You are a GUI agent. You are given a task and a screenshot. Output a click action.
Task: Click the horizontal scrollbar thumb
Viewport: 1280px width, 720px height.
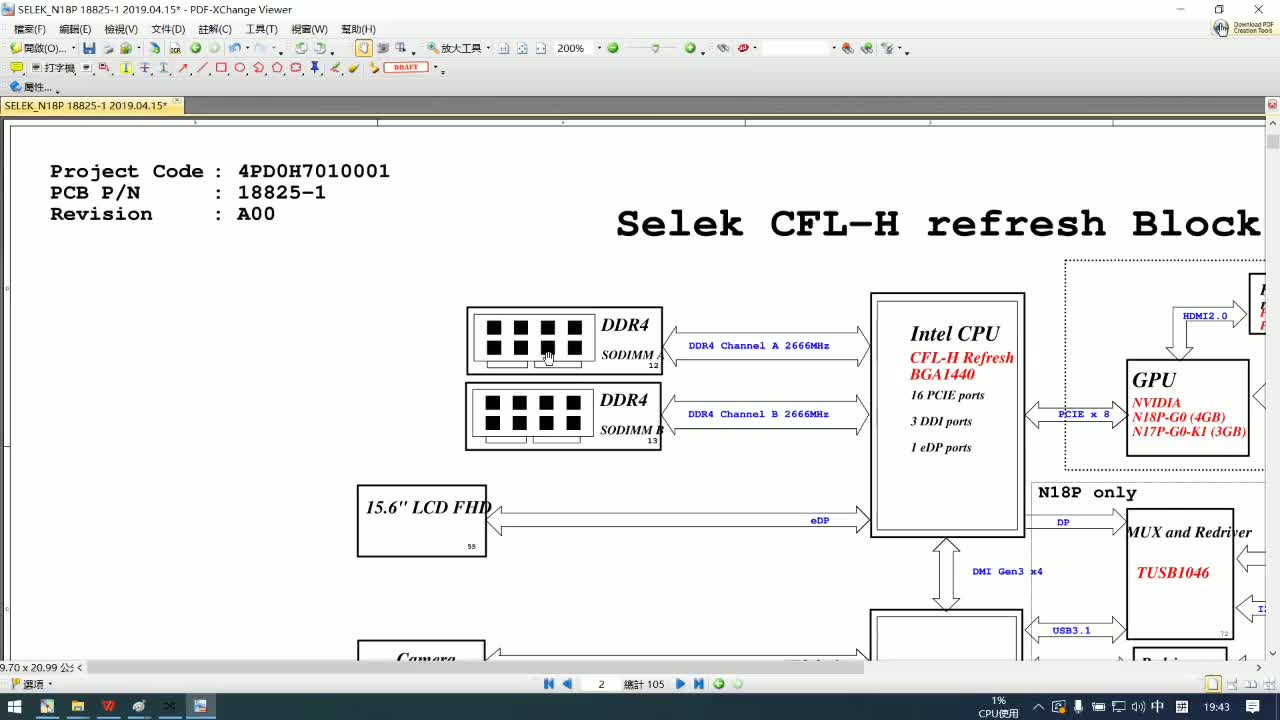click(x=475, y=667)
